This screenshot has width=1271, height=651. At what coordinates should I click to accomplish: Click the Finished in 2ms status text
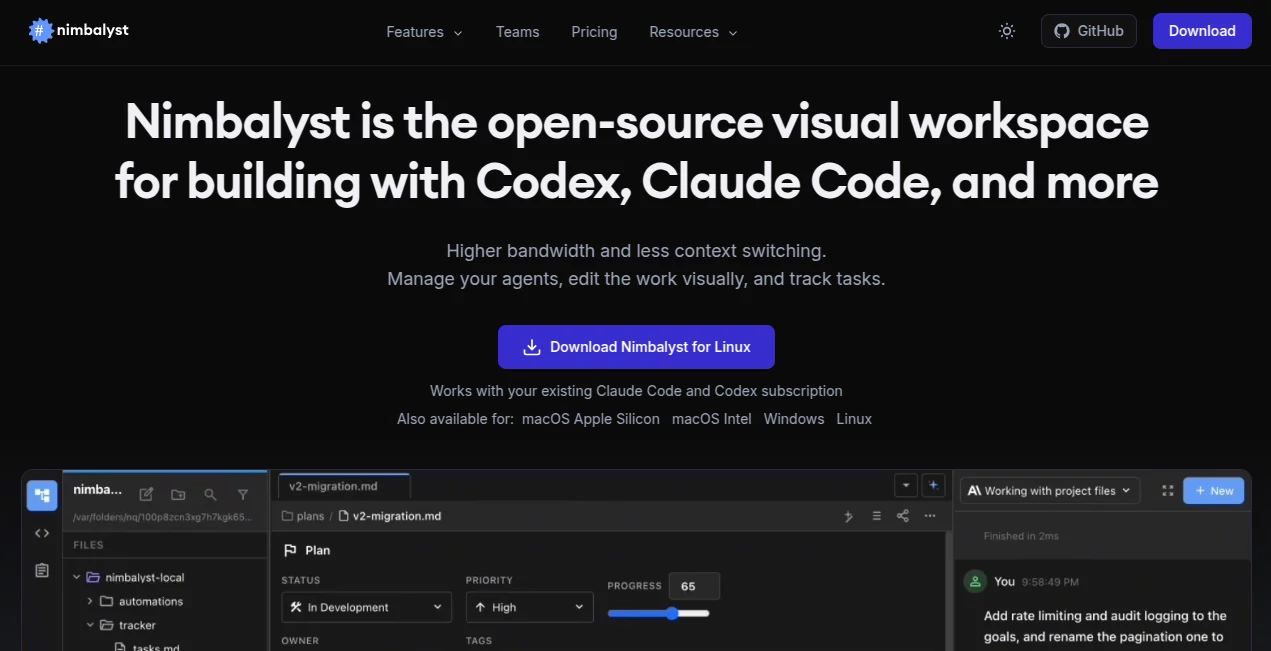[1021, 536]
